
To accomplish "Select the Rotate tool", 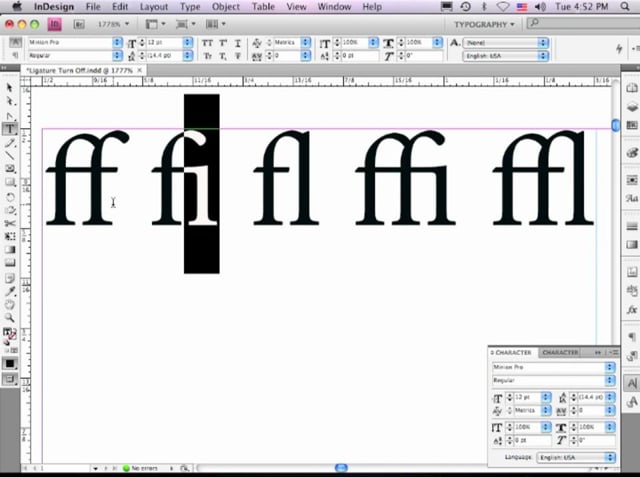I will click(10, 197).
